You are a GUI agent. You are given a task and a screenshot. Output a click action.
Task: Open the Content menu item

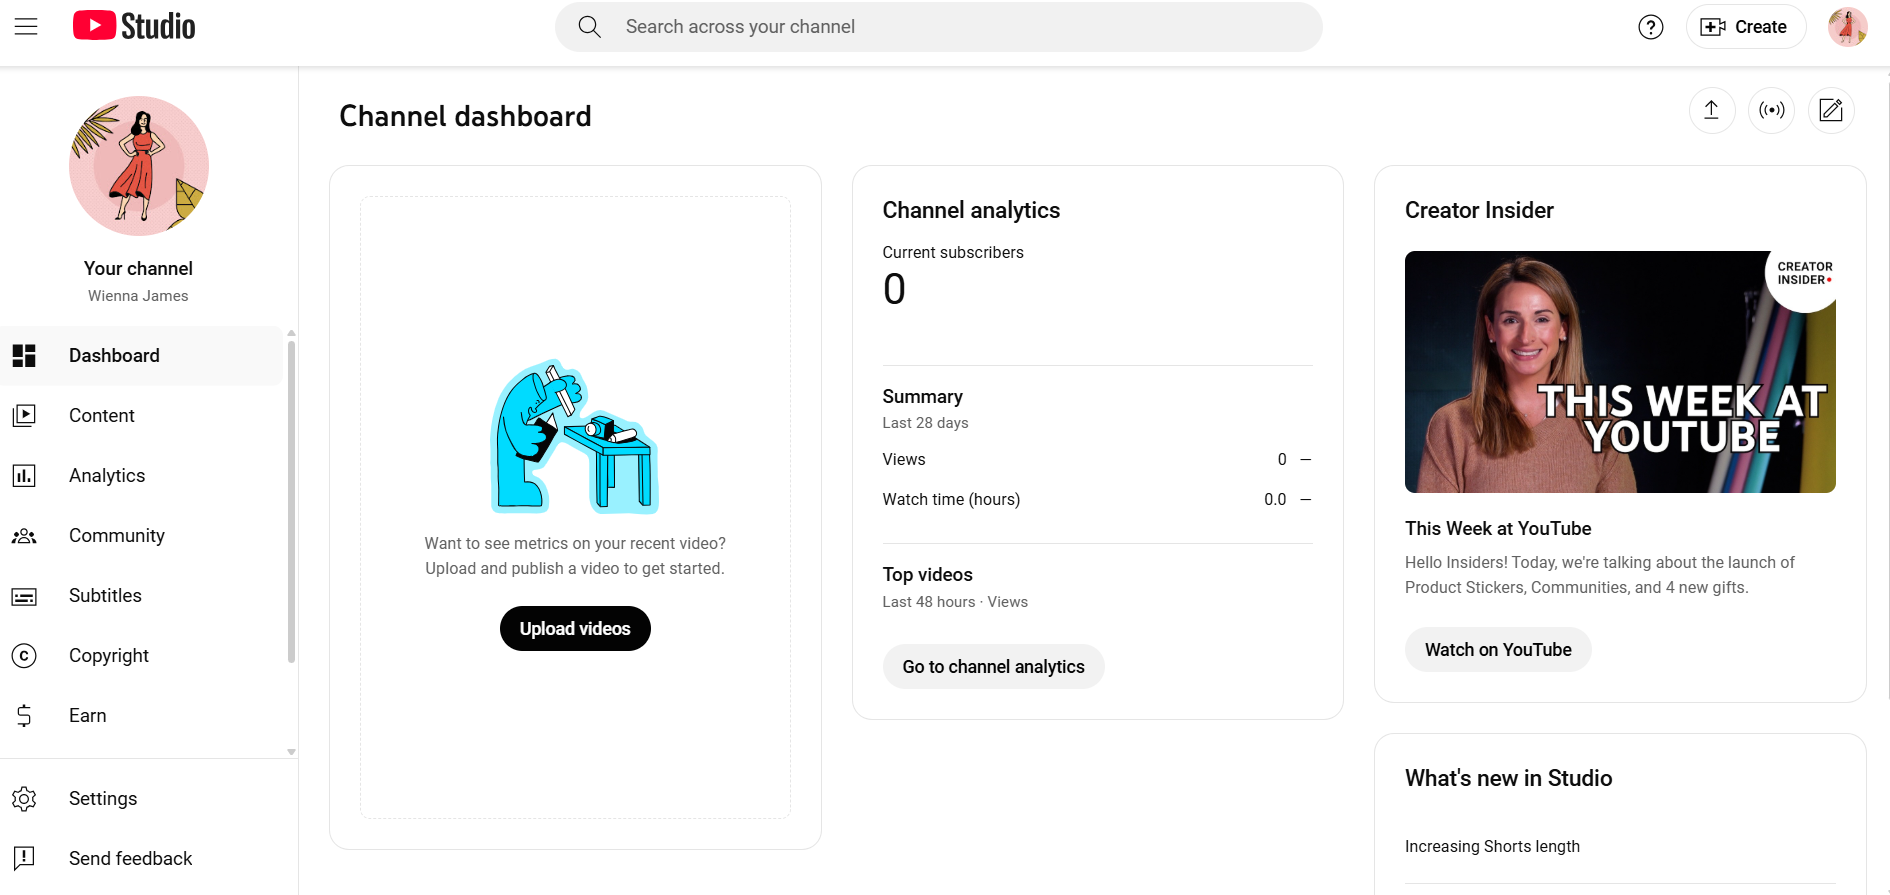tap(141, 416)
